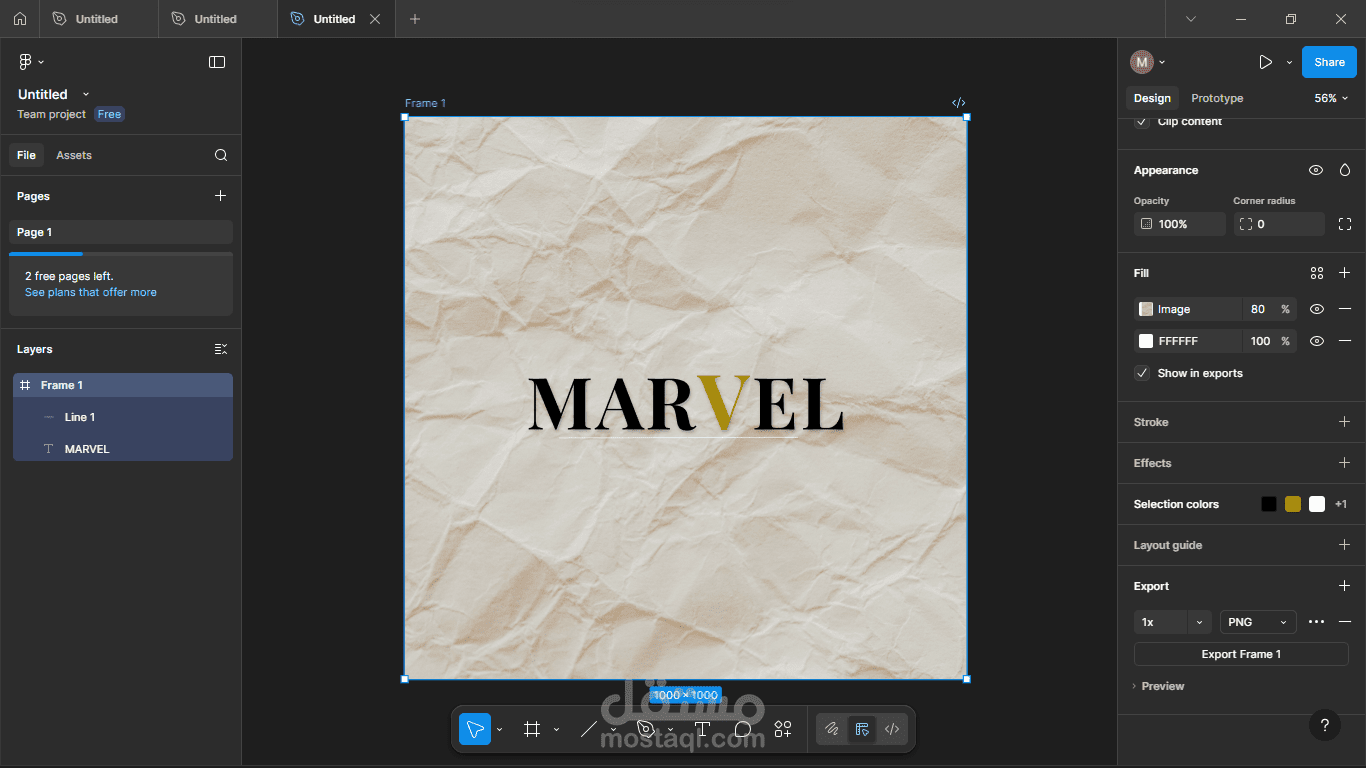
Task: Open the Actions tool in the toolbar
Action: (783, 729)
